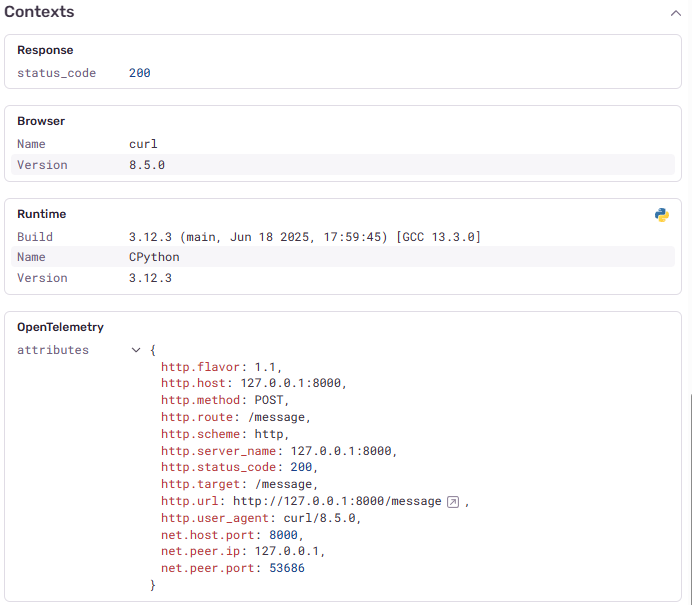
Task: Click the Python runtime icon
Action: [661, 215]
